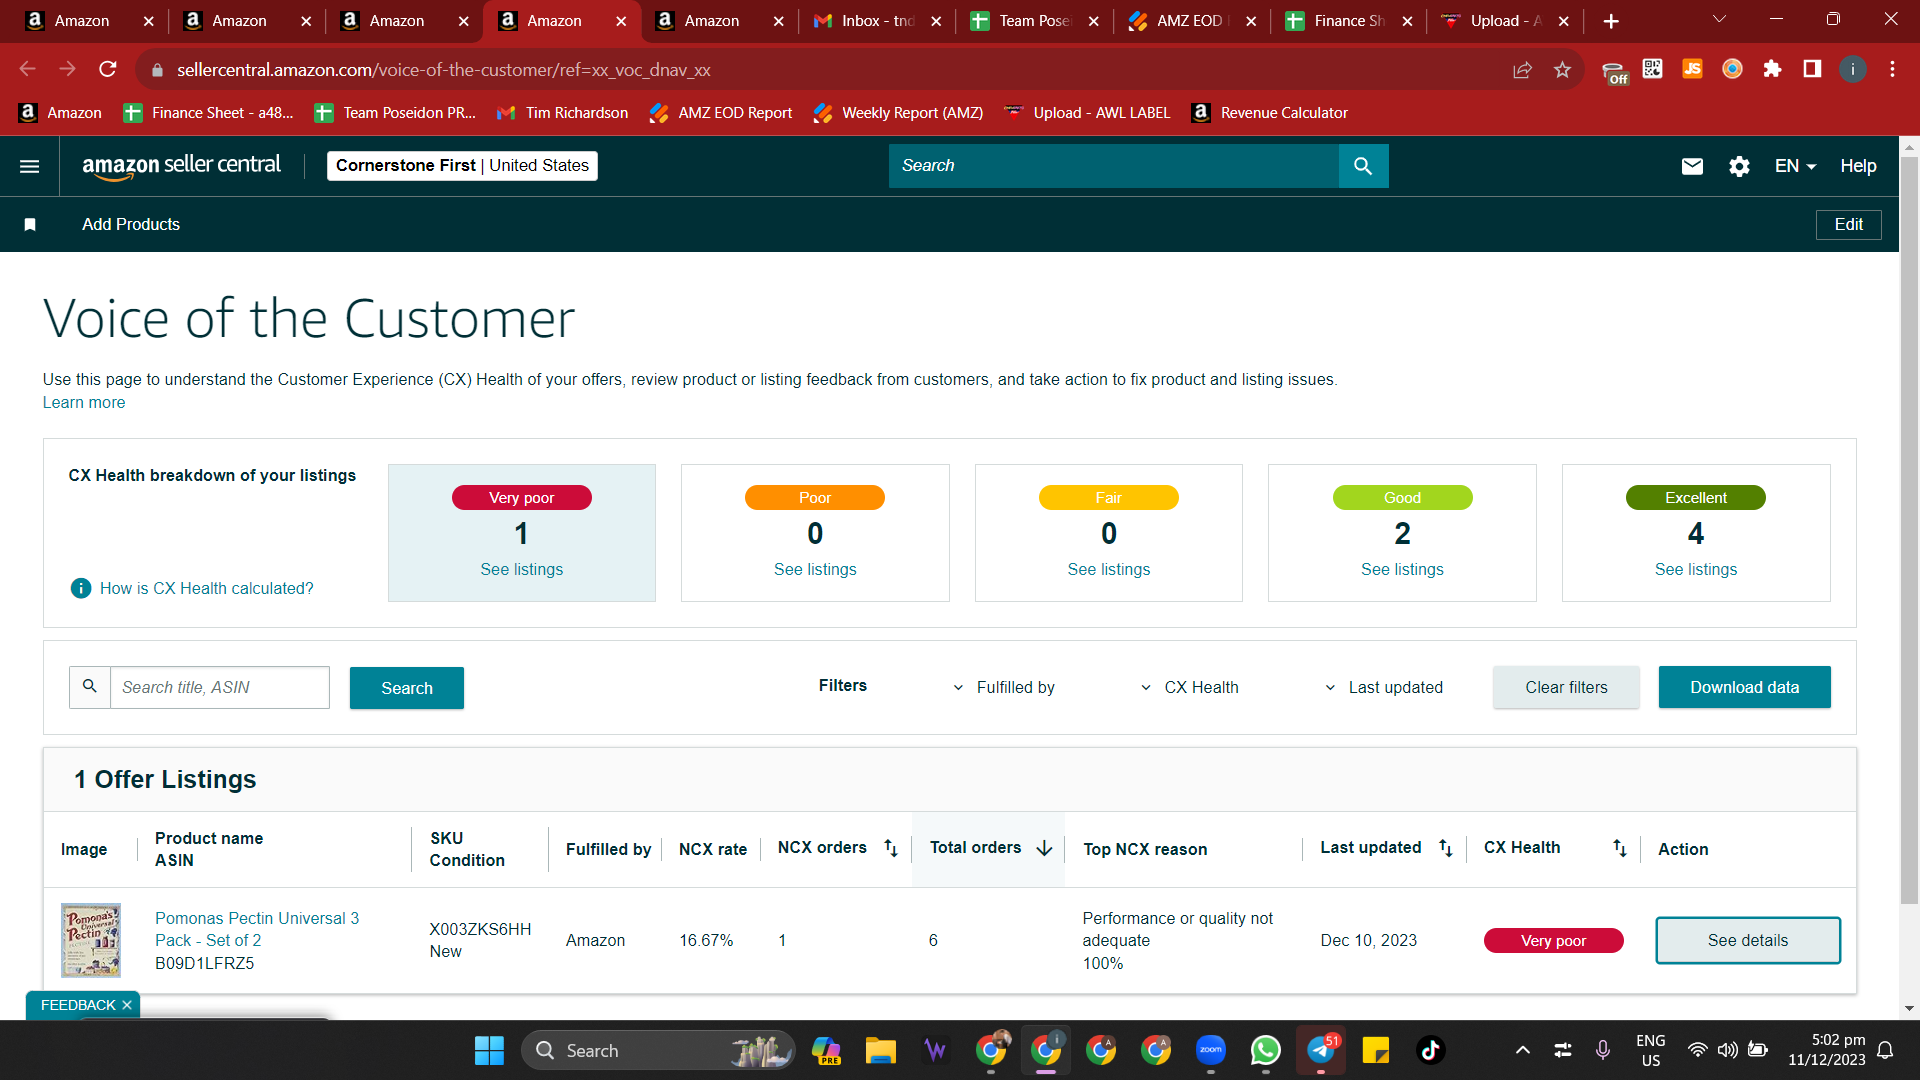Open the Seller Central hamburger menu
This screenshot has height=1080, width=1920.
[x=30, y=166]
